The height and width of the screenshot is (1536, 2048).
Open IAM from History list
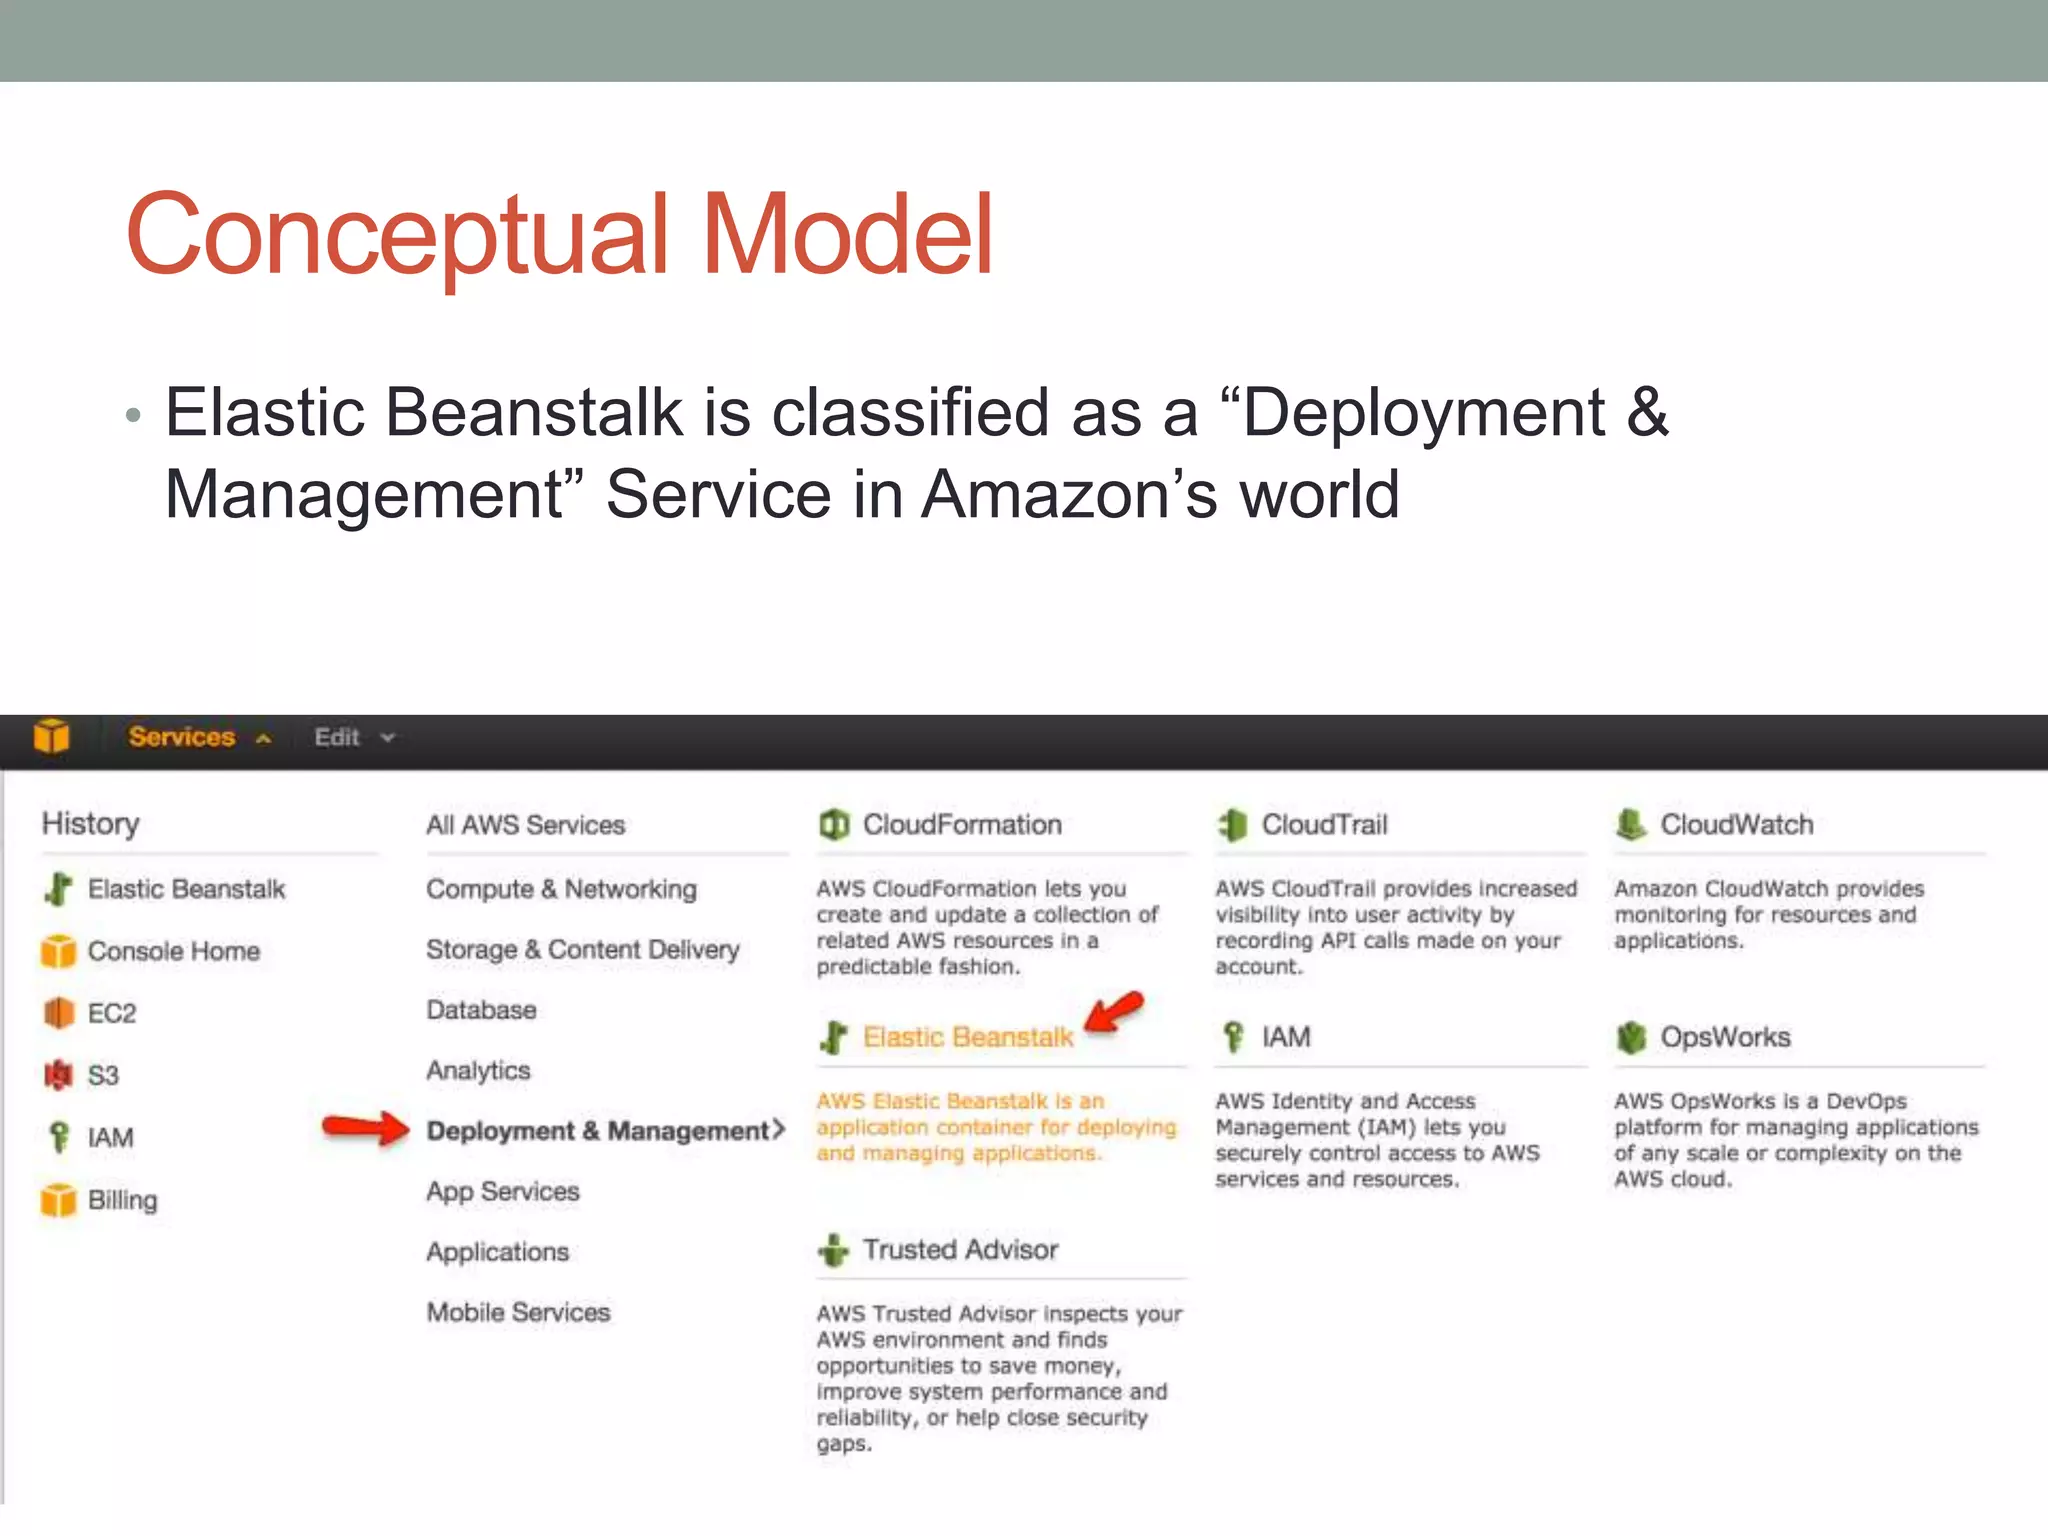coord(110,1137)
